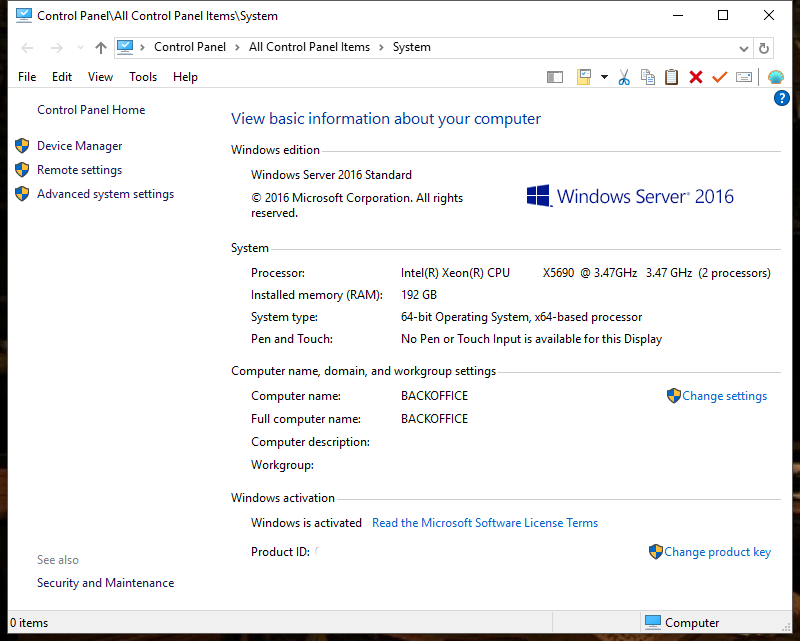The height and width of the screenshot is (641, 800).
Task: Expand the chevron before System breadcrumb
Action: point(381,47)
